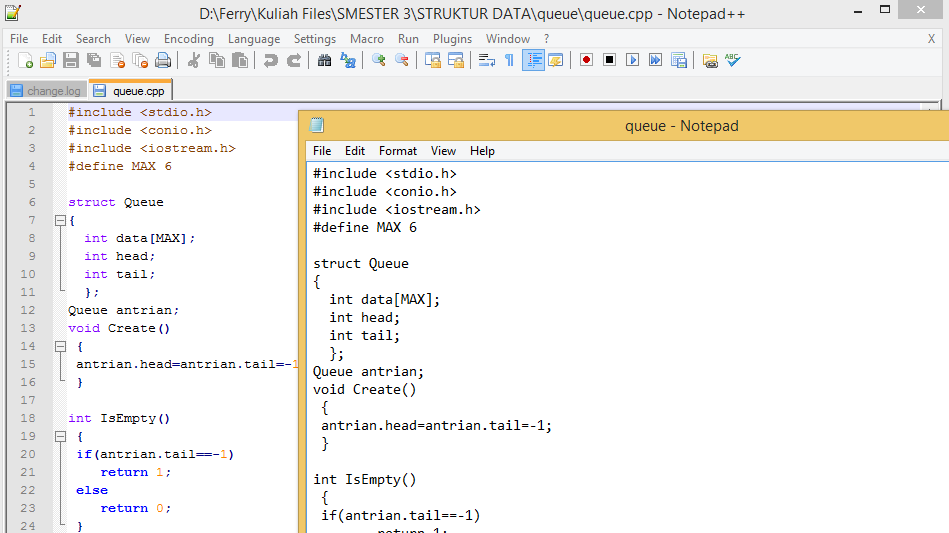
Task: Click the Copy toolbar icon
Action: tap(217, 60)
